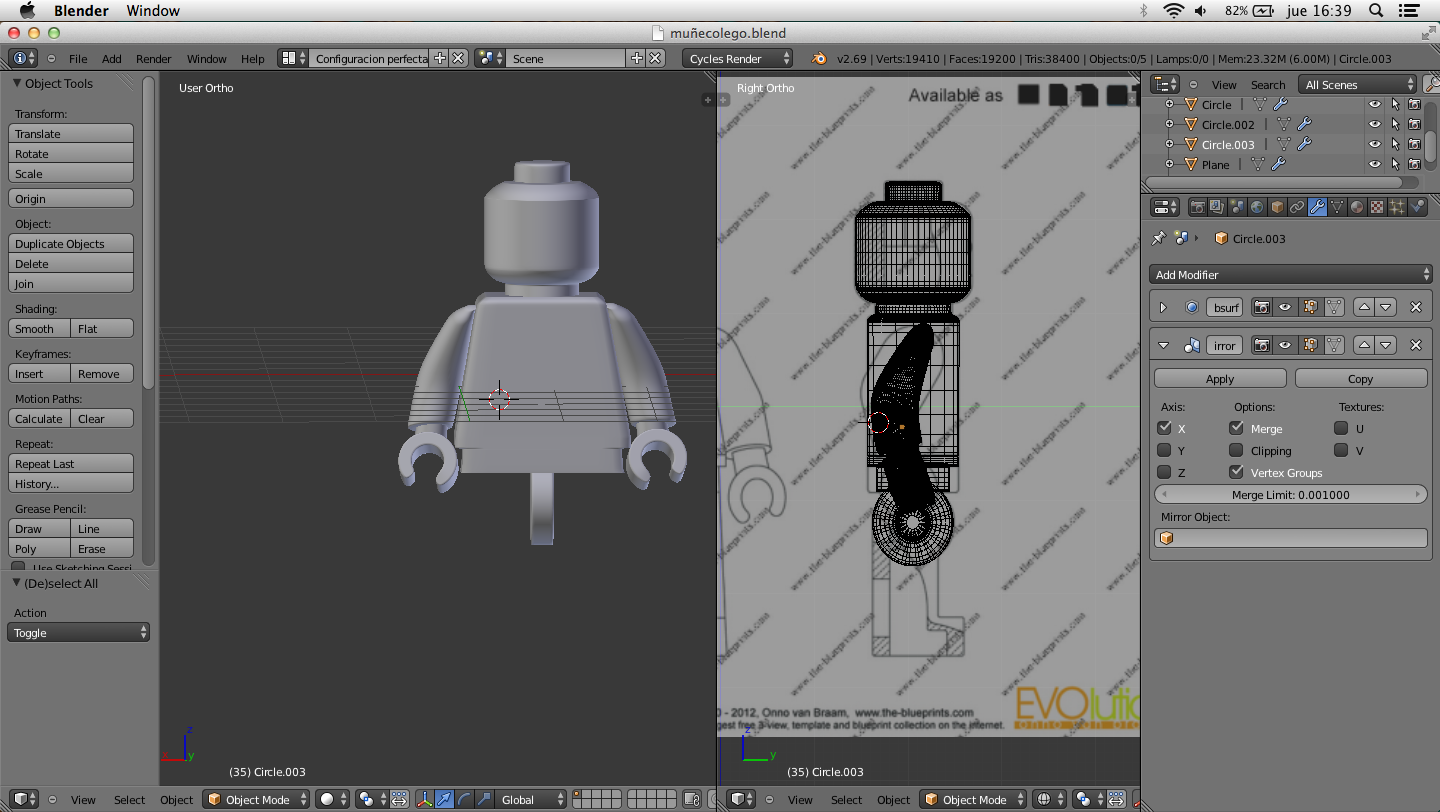This screenshot has width=1440, height=812.
Task: Open the Object Data tab triangle icon
Action: 1337,207
